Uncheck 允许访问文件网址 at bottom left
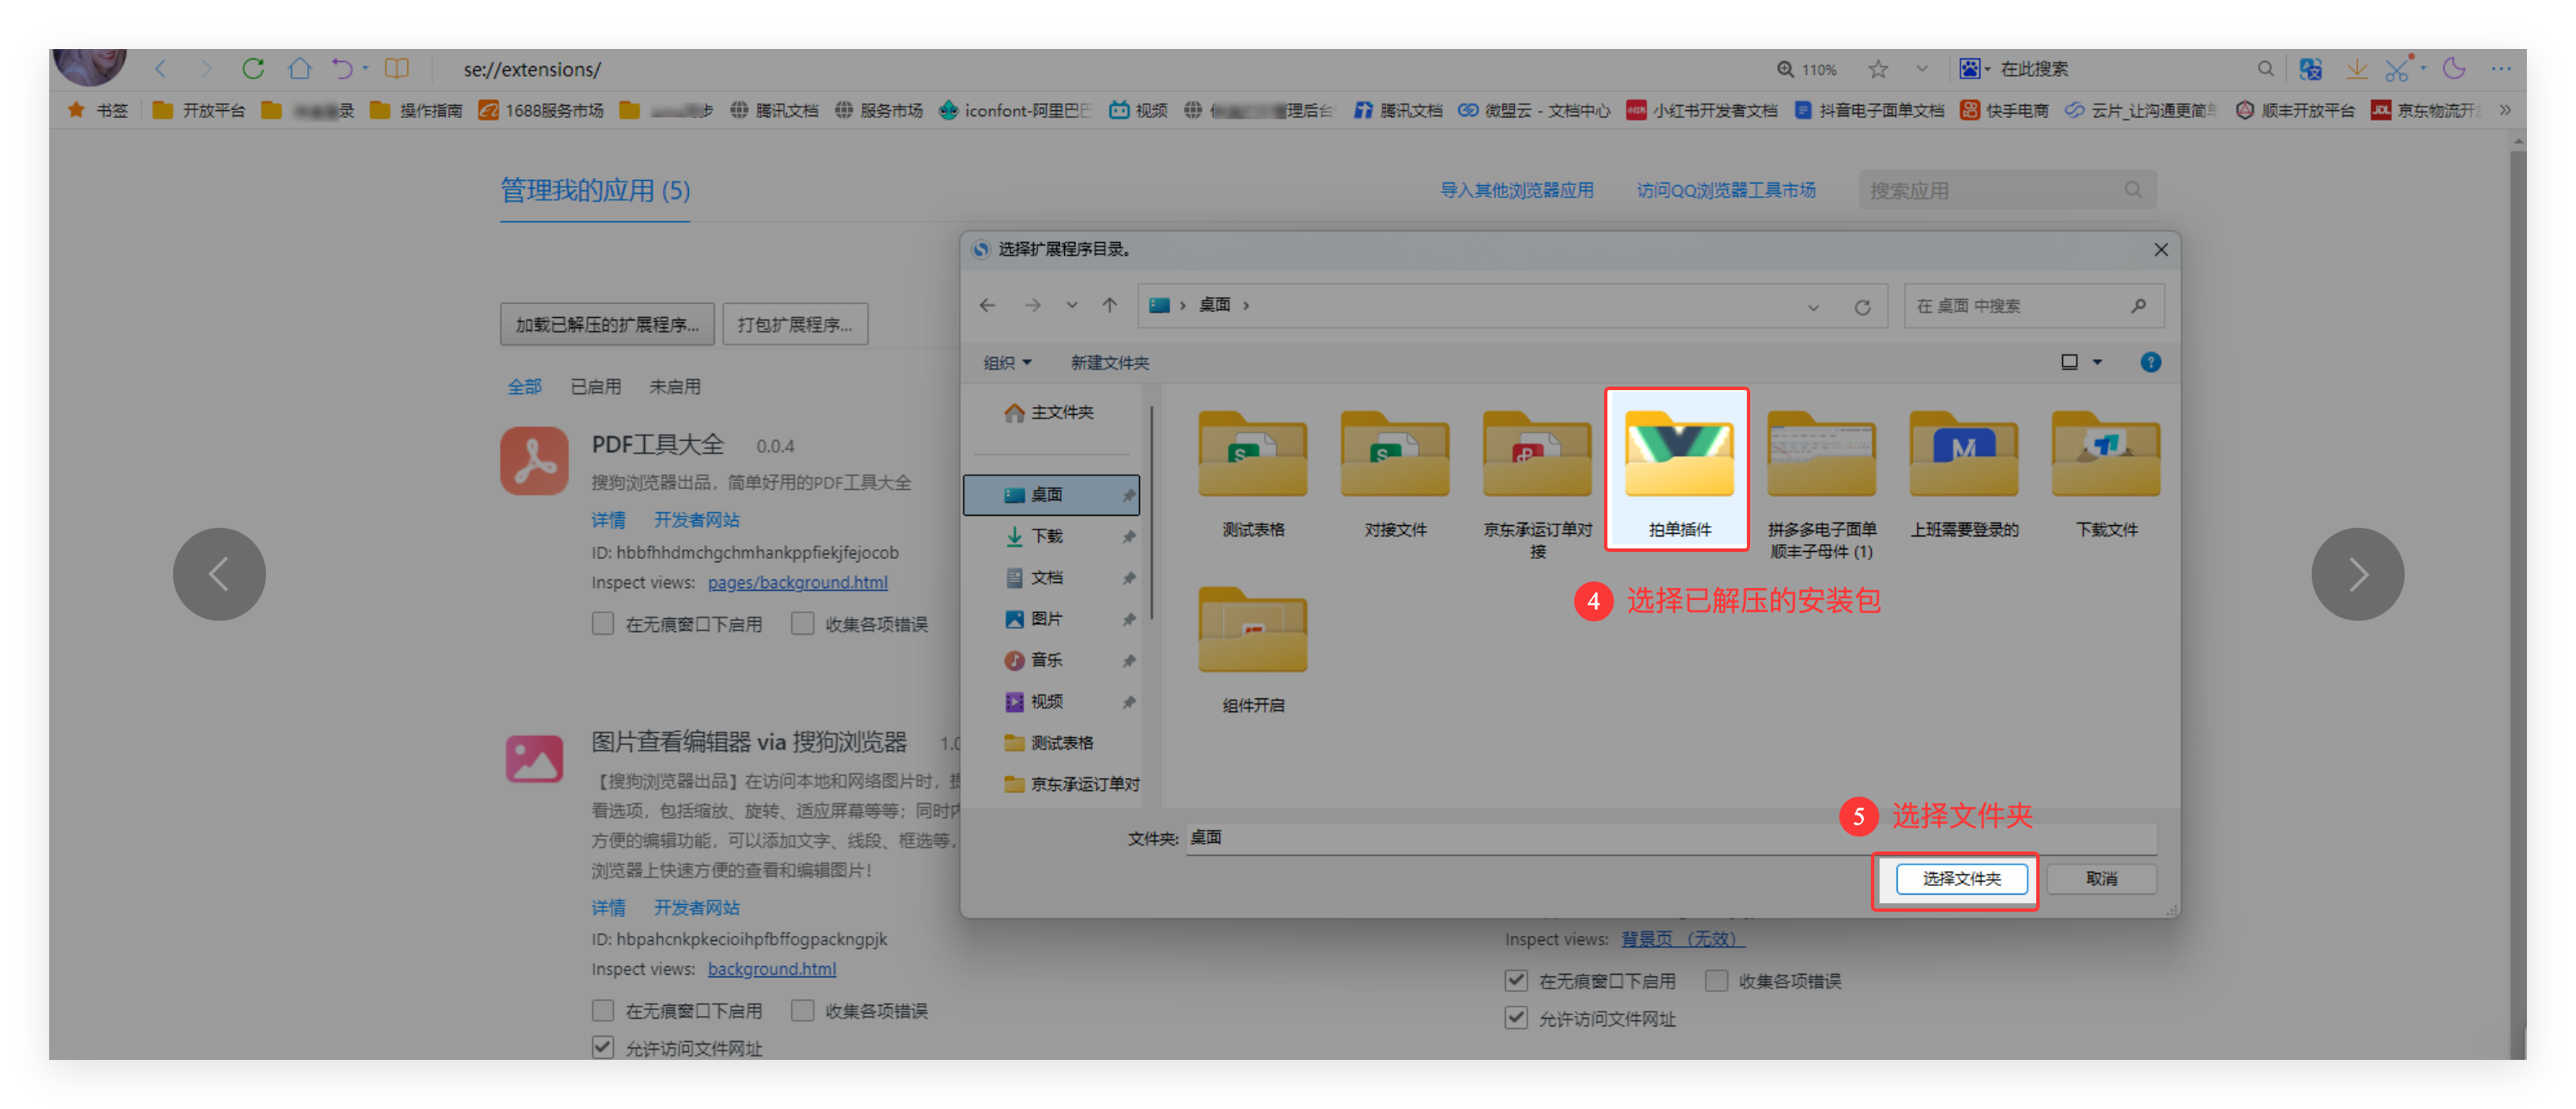2576x1109 pixels. [x=603, y=1047]
